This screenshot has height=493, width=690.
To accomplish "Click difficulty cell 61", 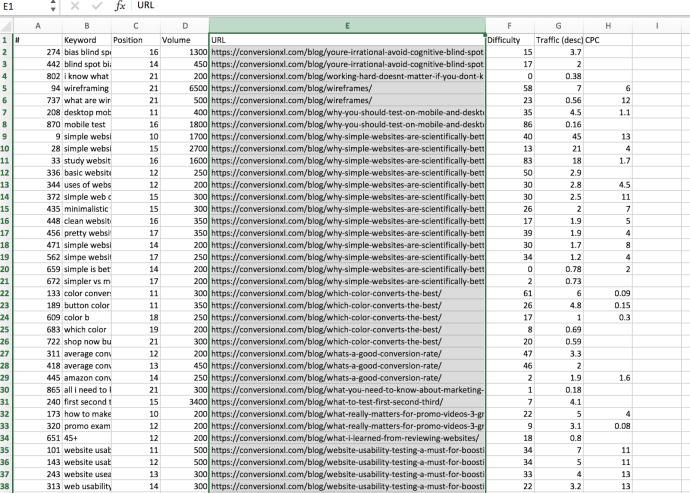I will pos(510,293).
